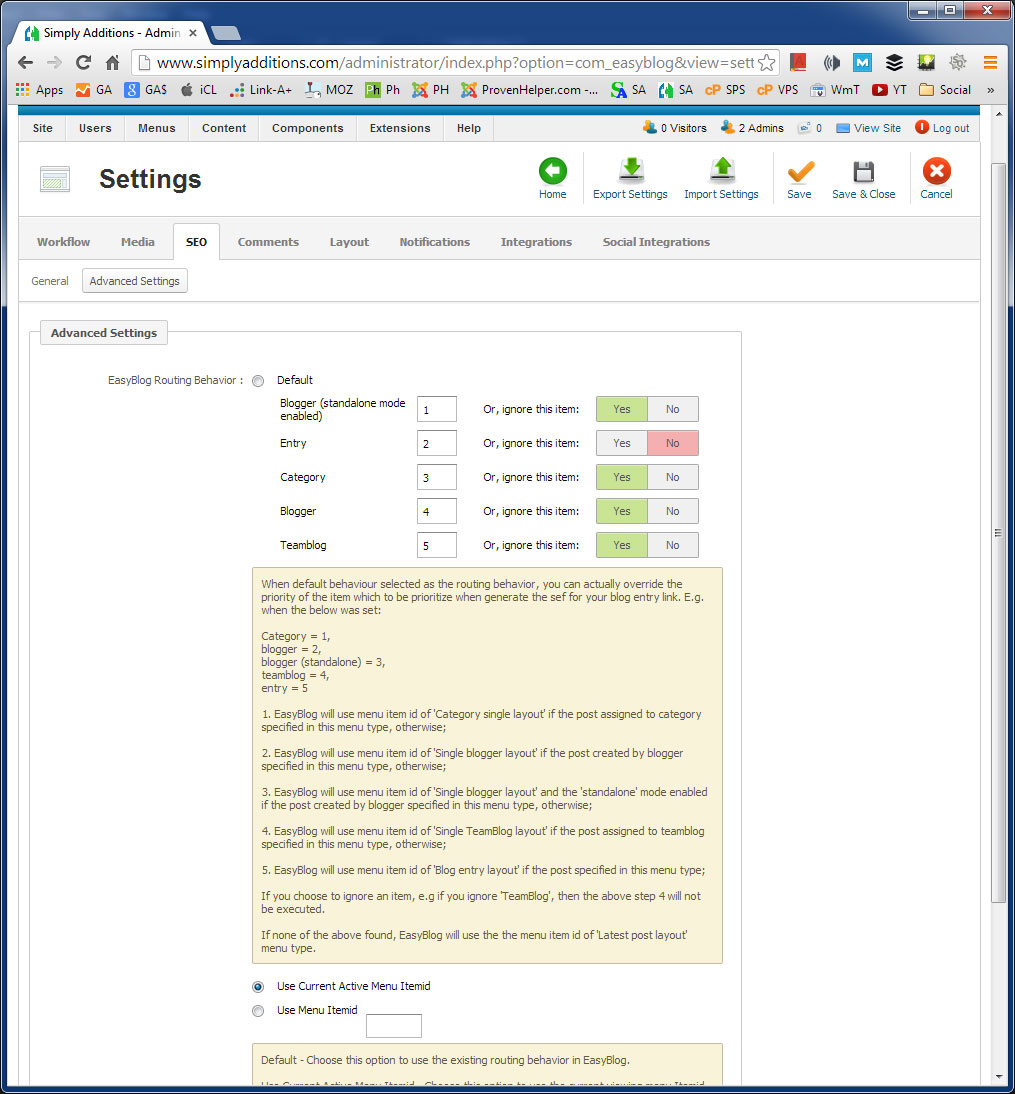This screenshot has height=1094, width=1015.
Task: Open the General SEO sub-tab
Action: pyautogui.click(x=50, y=281)
